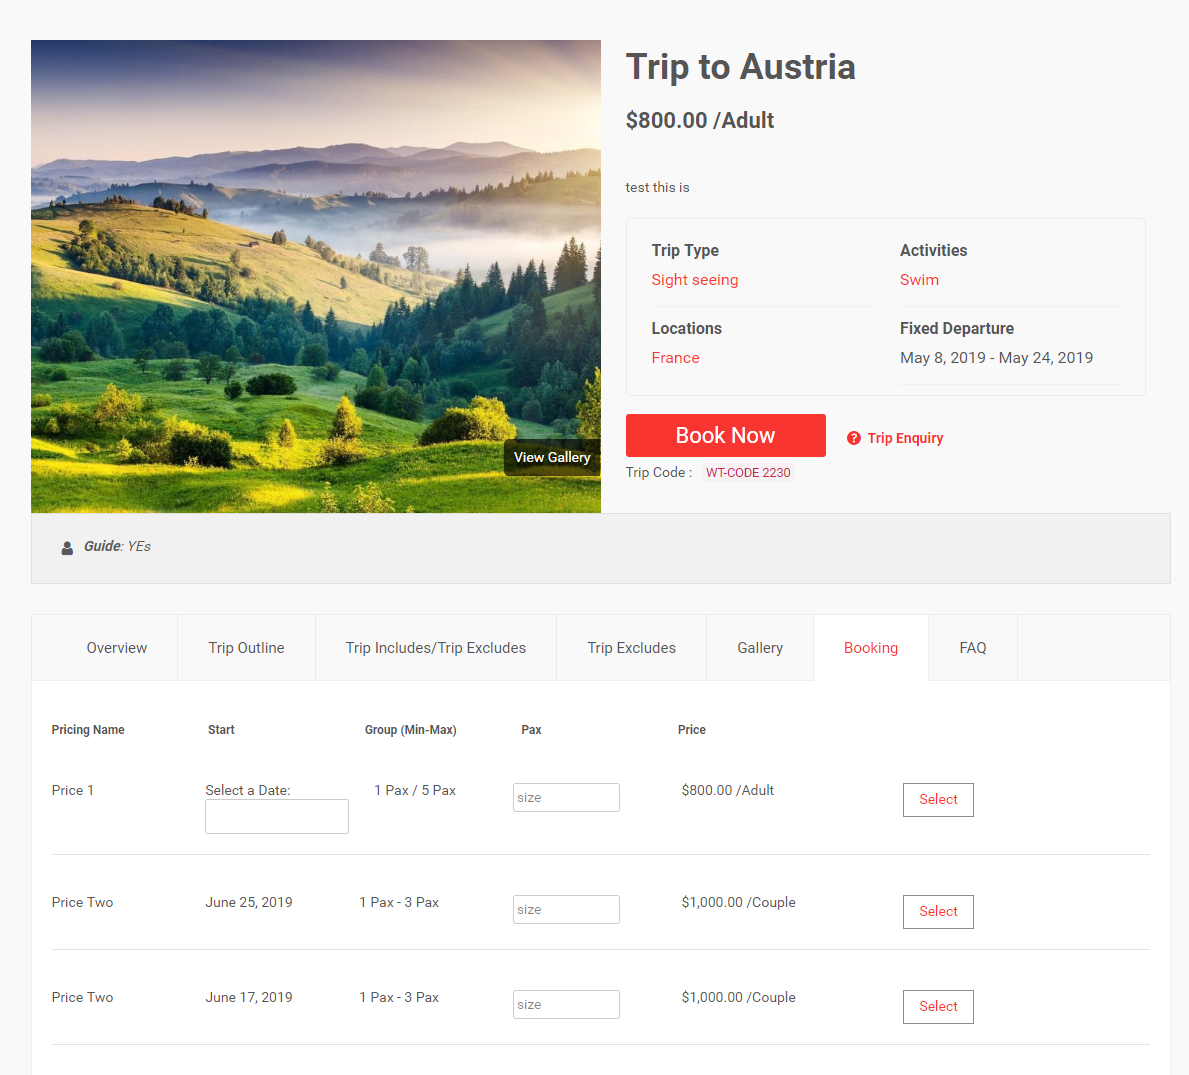Click the size field in the June 25 row
The width and height of the screenshot is (1189, 1075).
click(566, 910)
